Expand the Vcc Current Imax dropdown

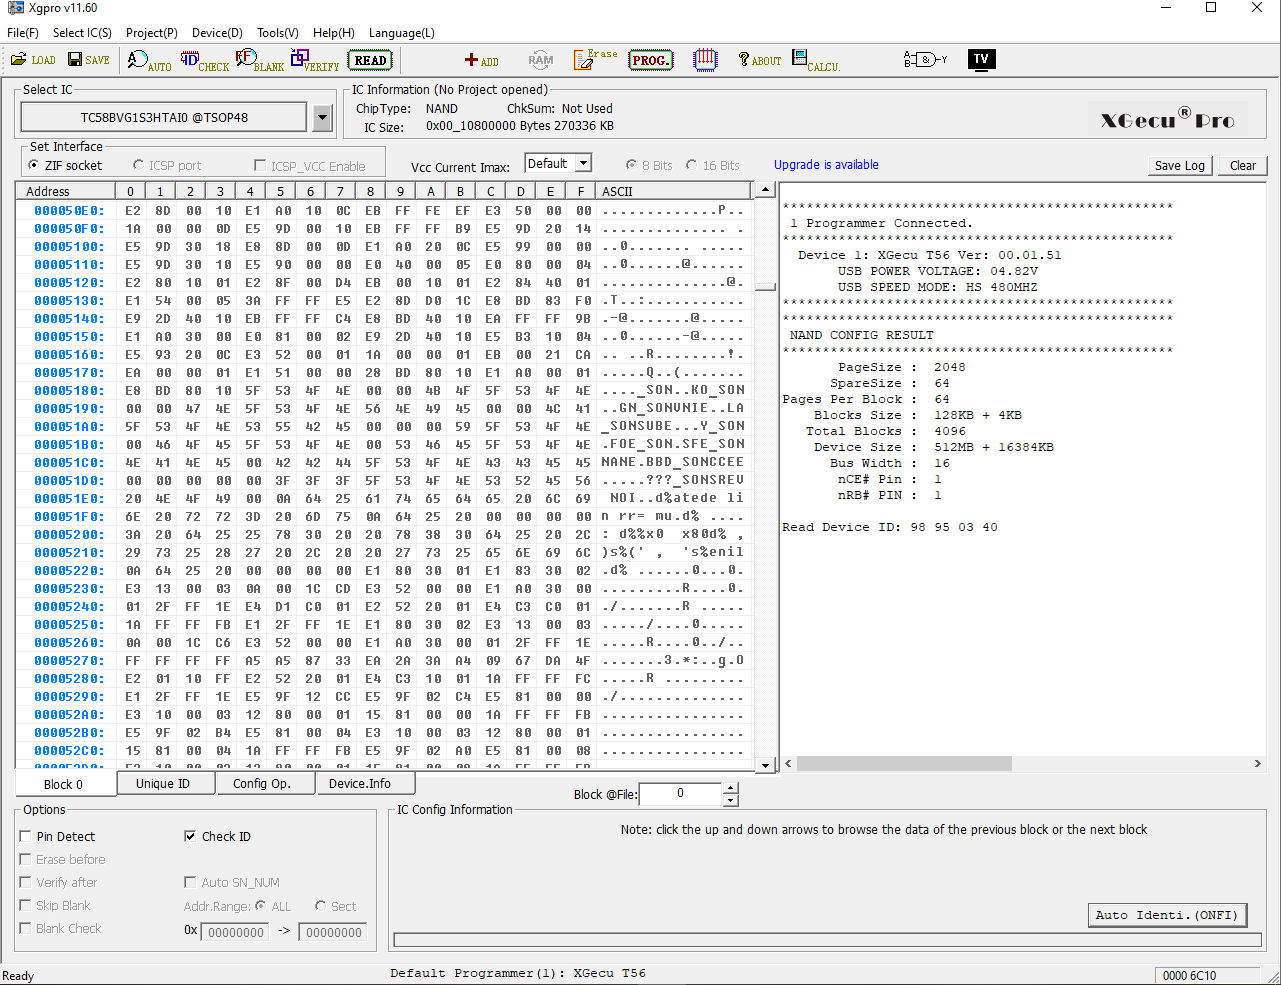coord(584,164)
